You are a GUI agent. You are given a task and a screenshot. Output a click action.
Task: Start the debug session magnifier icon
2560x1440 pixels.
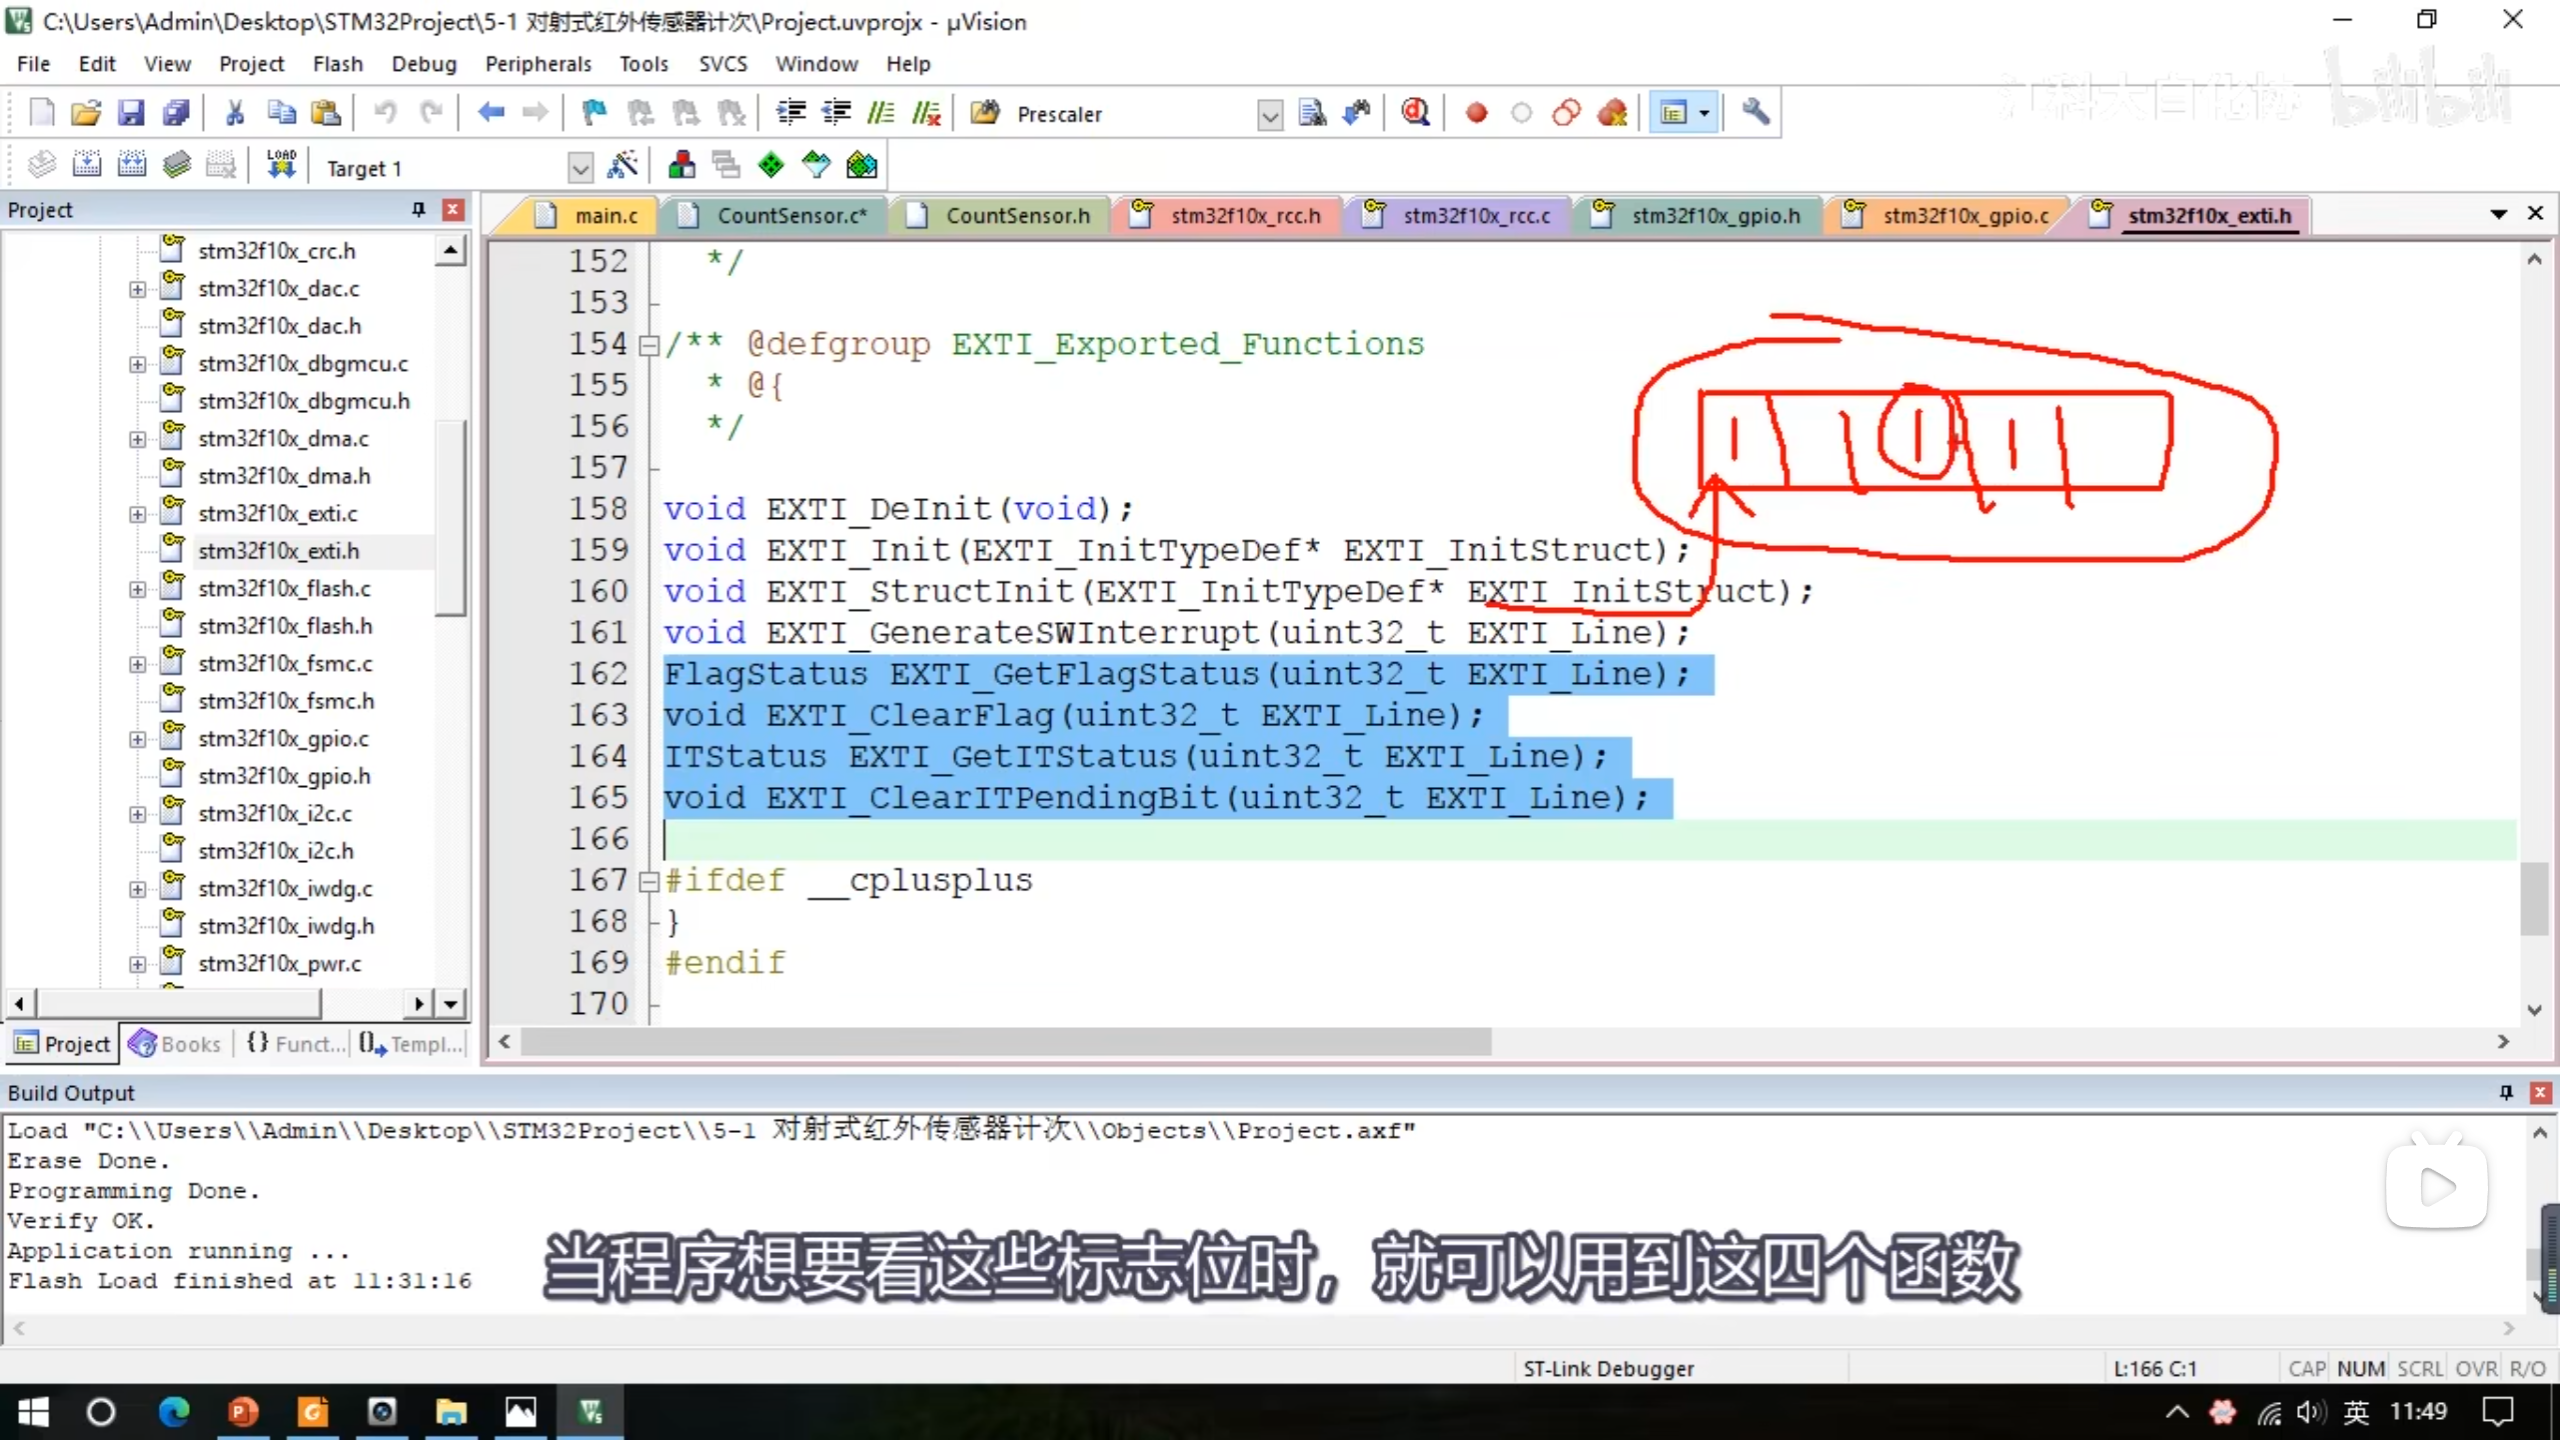coord(1415,113)
